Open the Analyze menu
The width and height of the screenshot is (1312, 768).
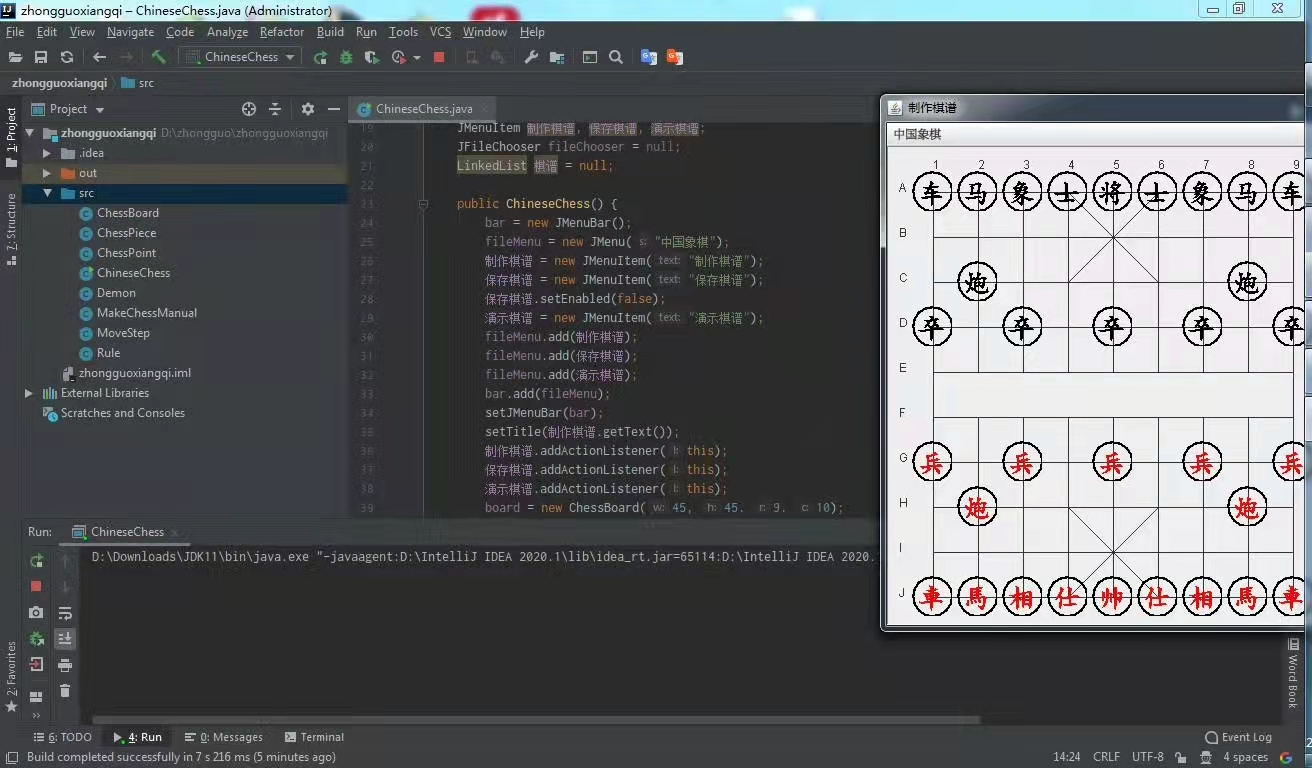(227, 32)
